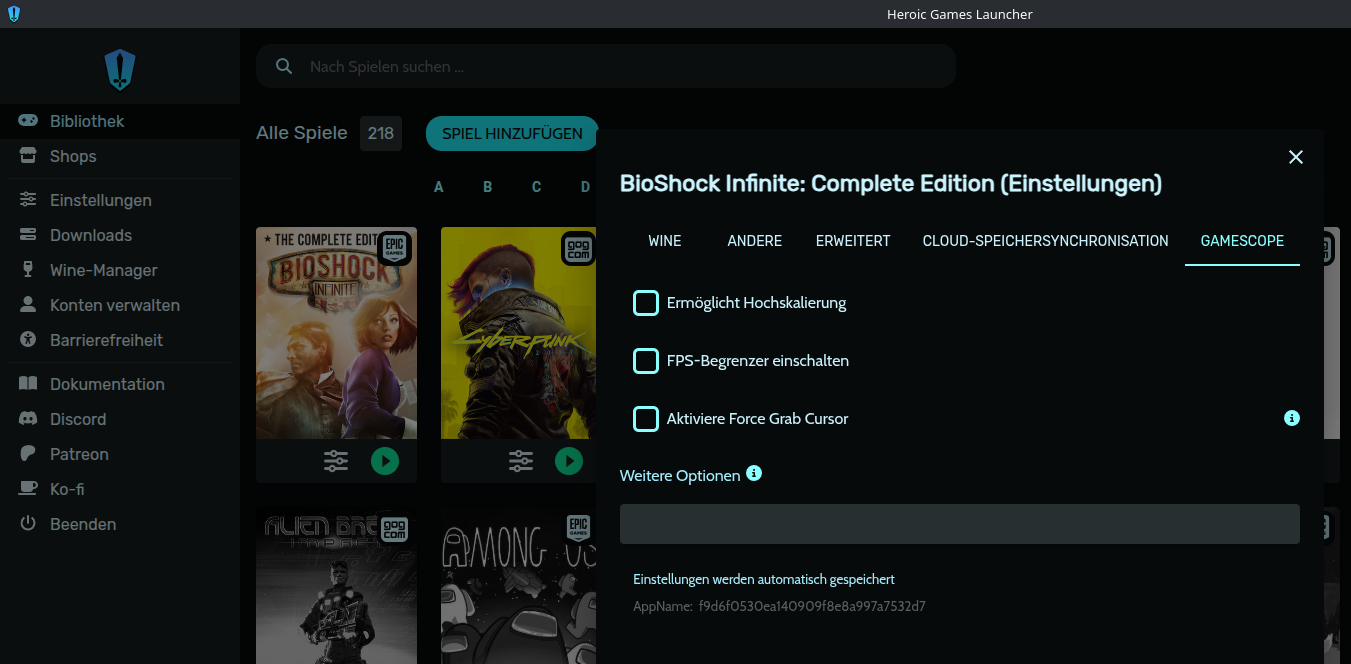Click the Epic badge on BioShock card
This screenshot has width=1351, height=664.
395,248
